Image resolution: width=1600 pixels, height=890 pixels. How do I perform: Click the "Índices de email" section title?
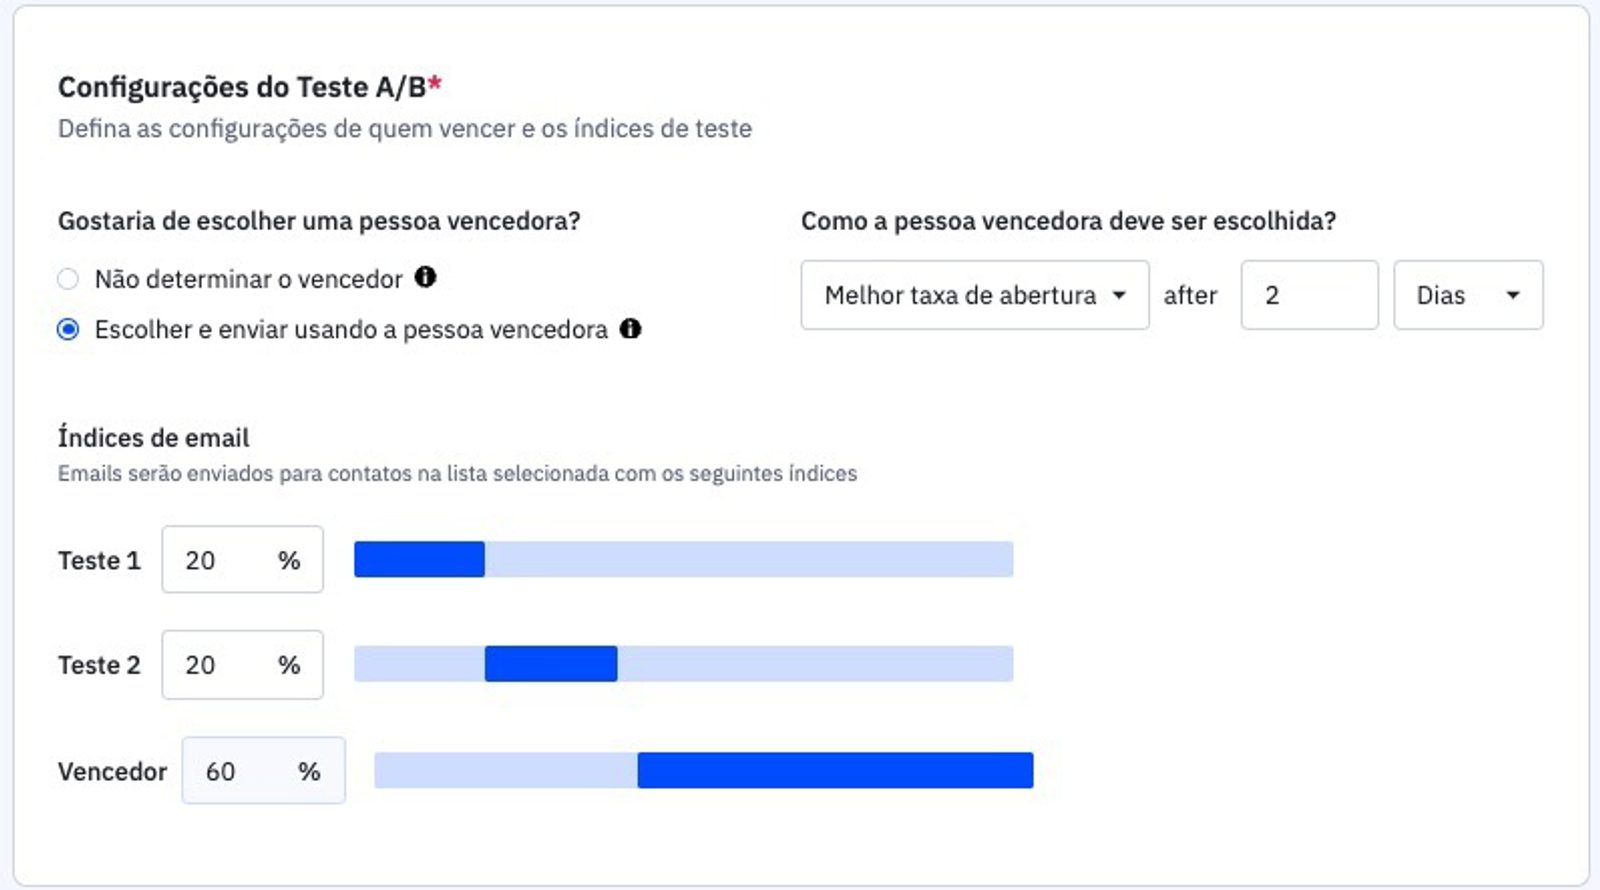point(153,438)
